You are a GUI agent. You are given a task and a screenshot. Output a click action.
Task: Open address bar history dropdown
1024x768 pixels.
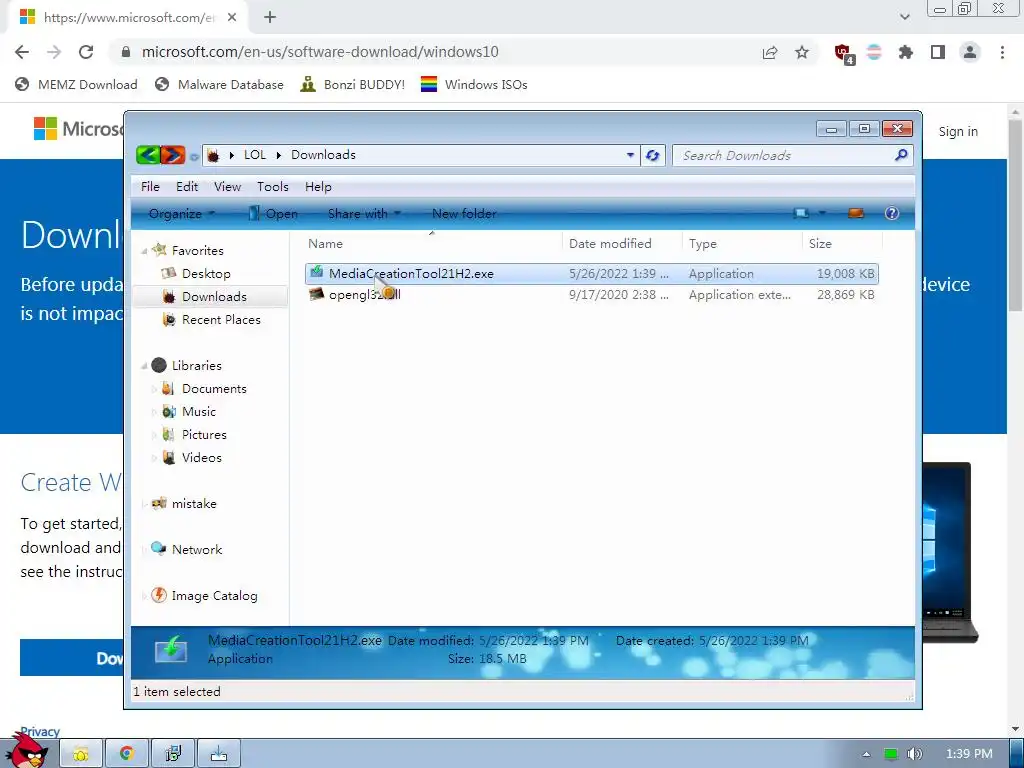click(630, 155)
